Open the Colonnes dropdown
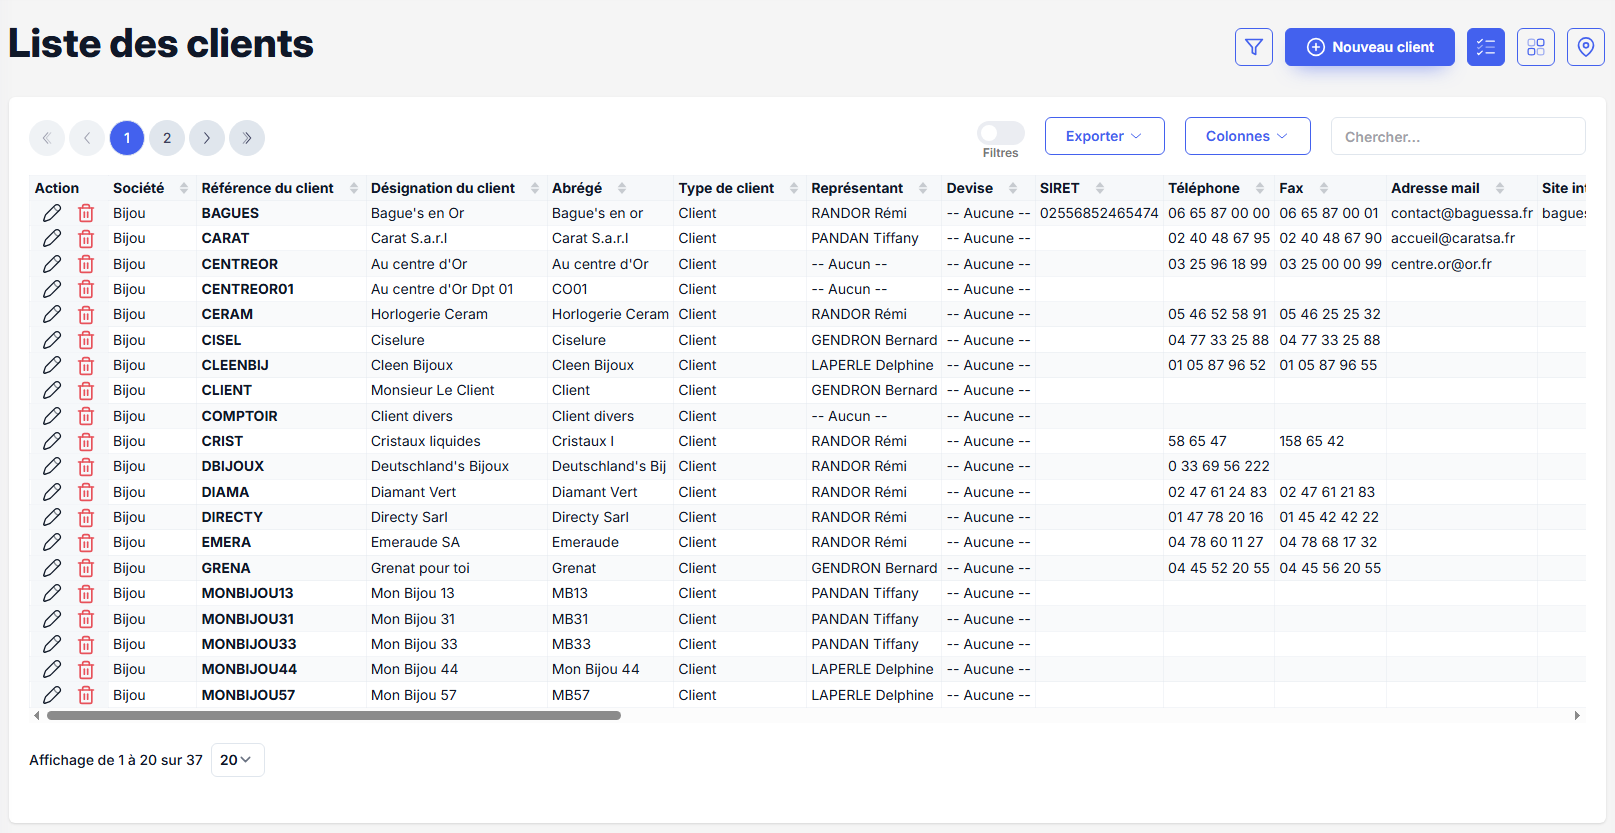This screenshot has height=833, width=1615. (x=1247, y=136)
